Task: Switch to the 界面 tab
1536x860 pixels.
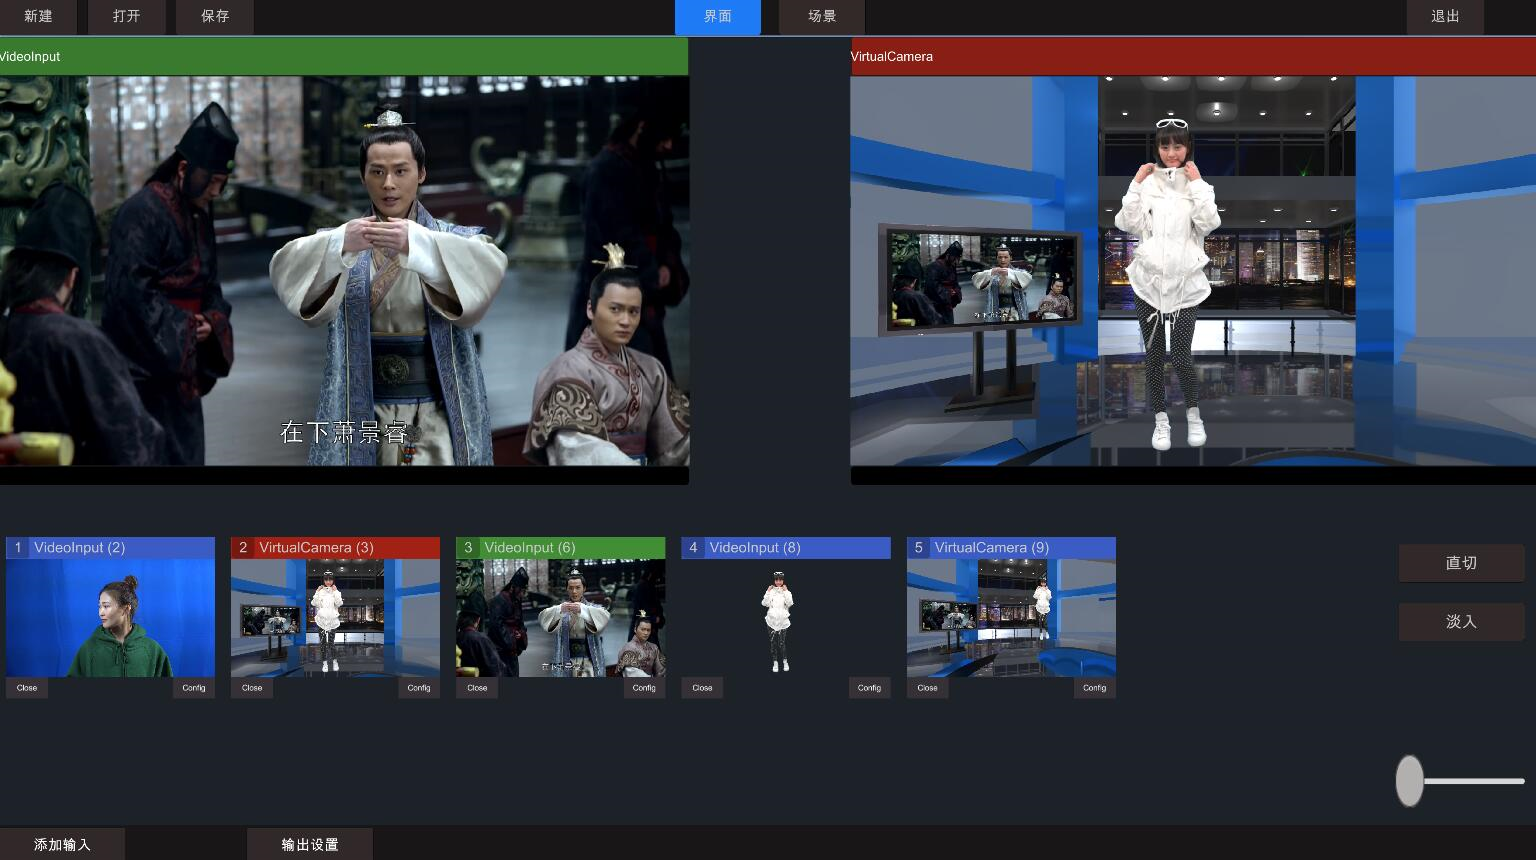Action: [x=718, y=17]
